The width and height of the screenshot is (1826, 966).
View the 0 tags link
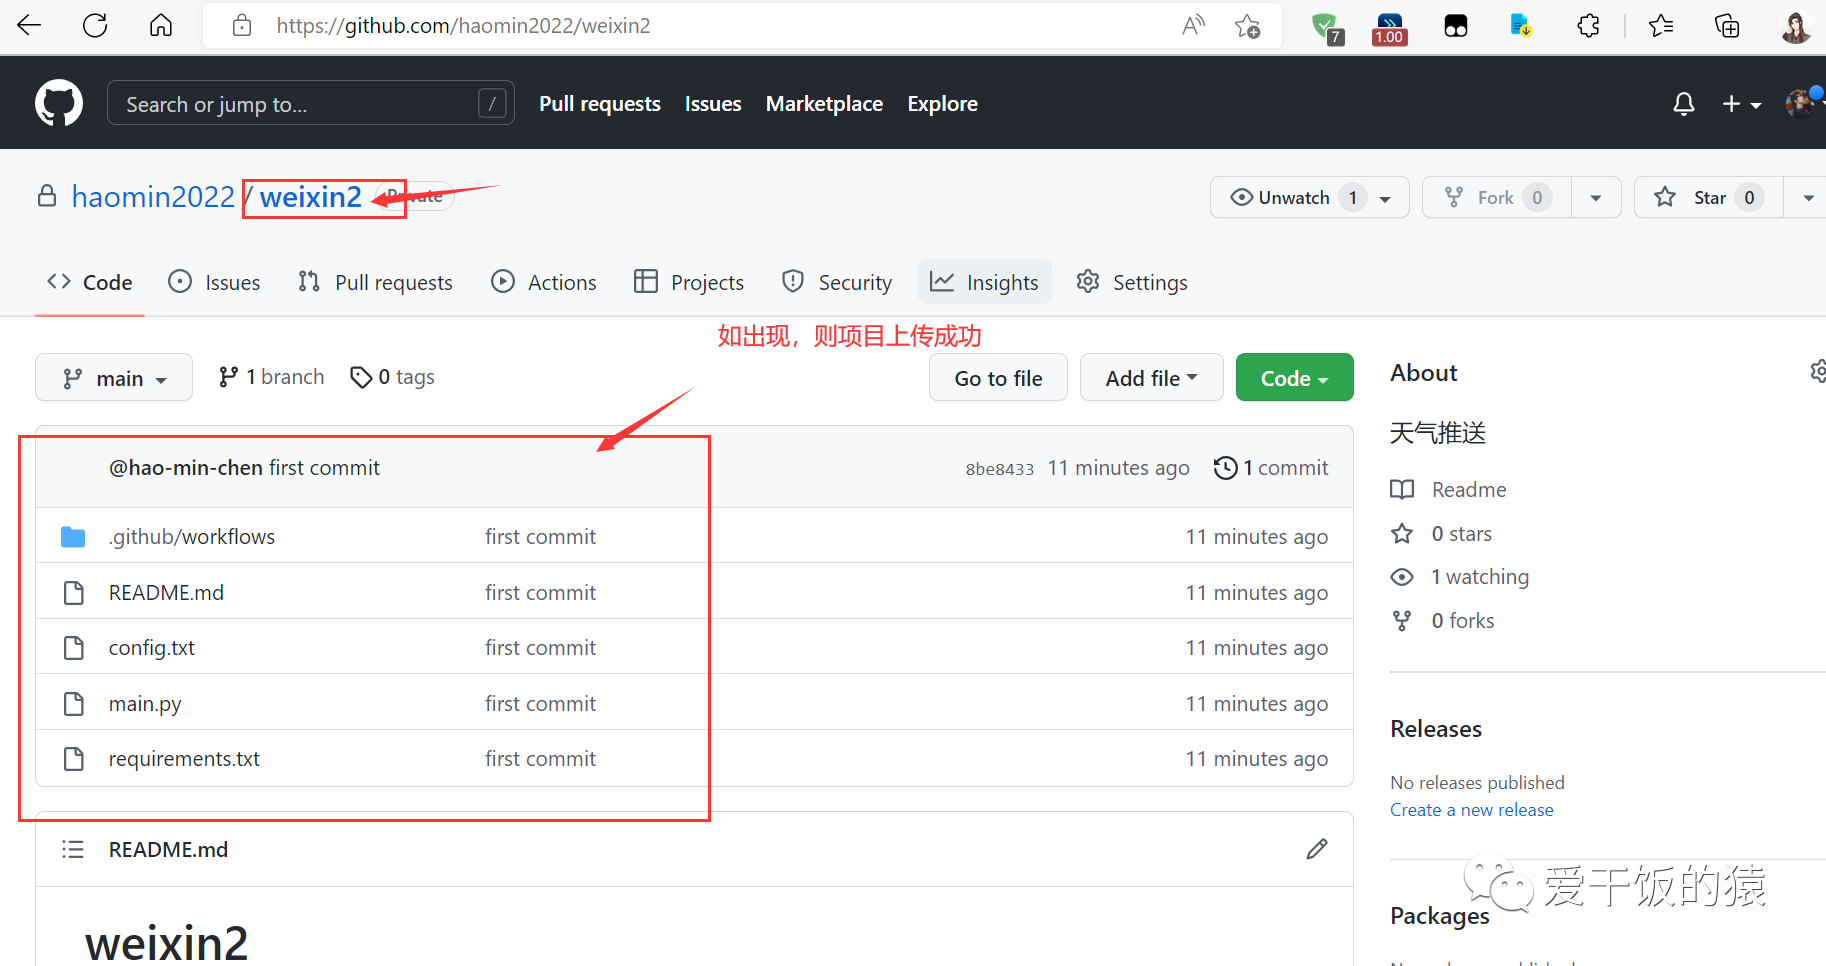point(392,377)
